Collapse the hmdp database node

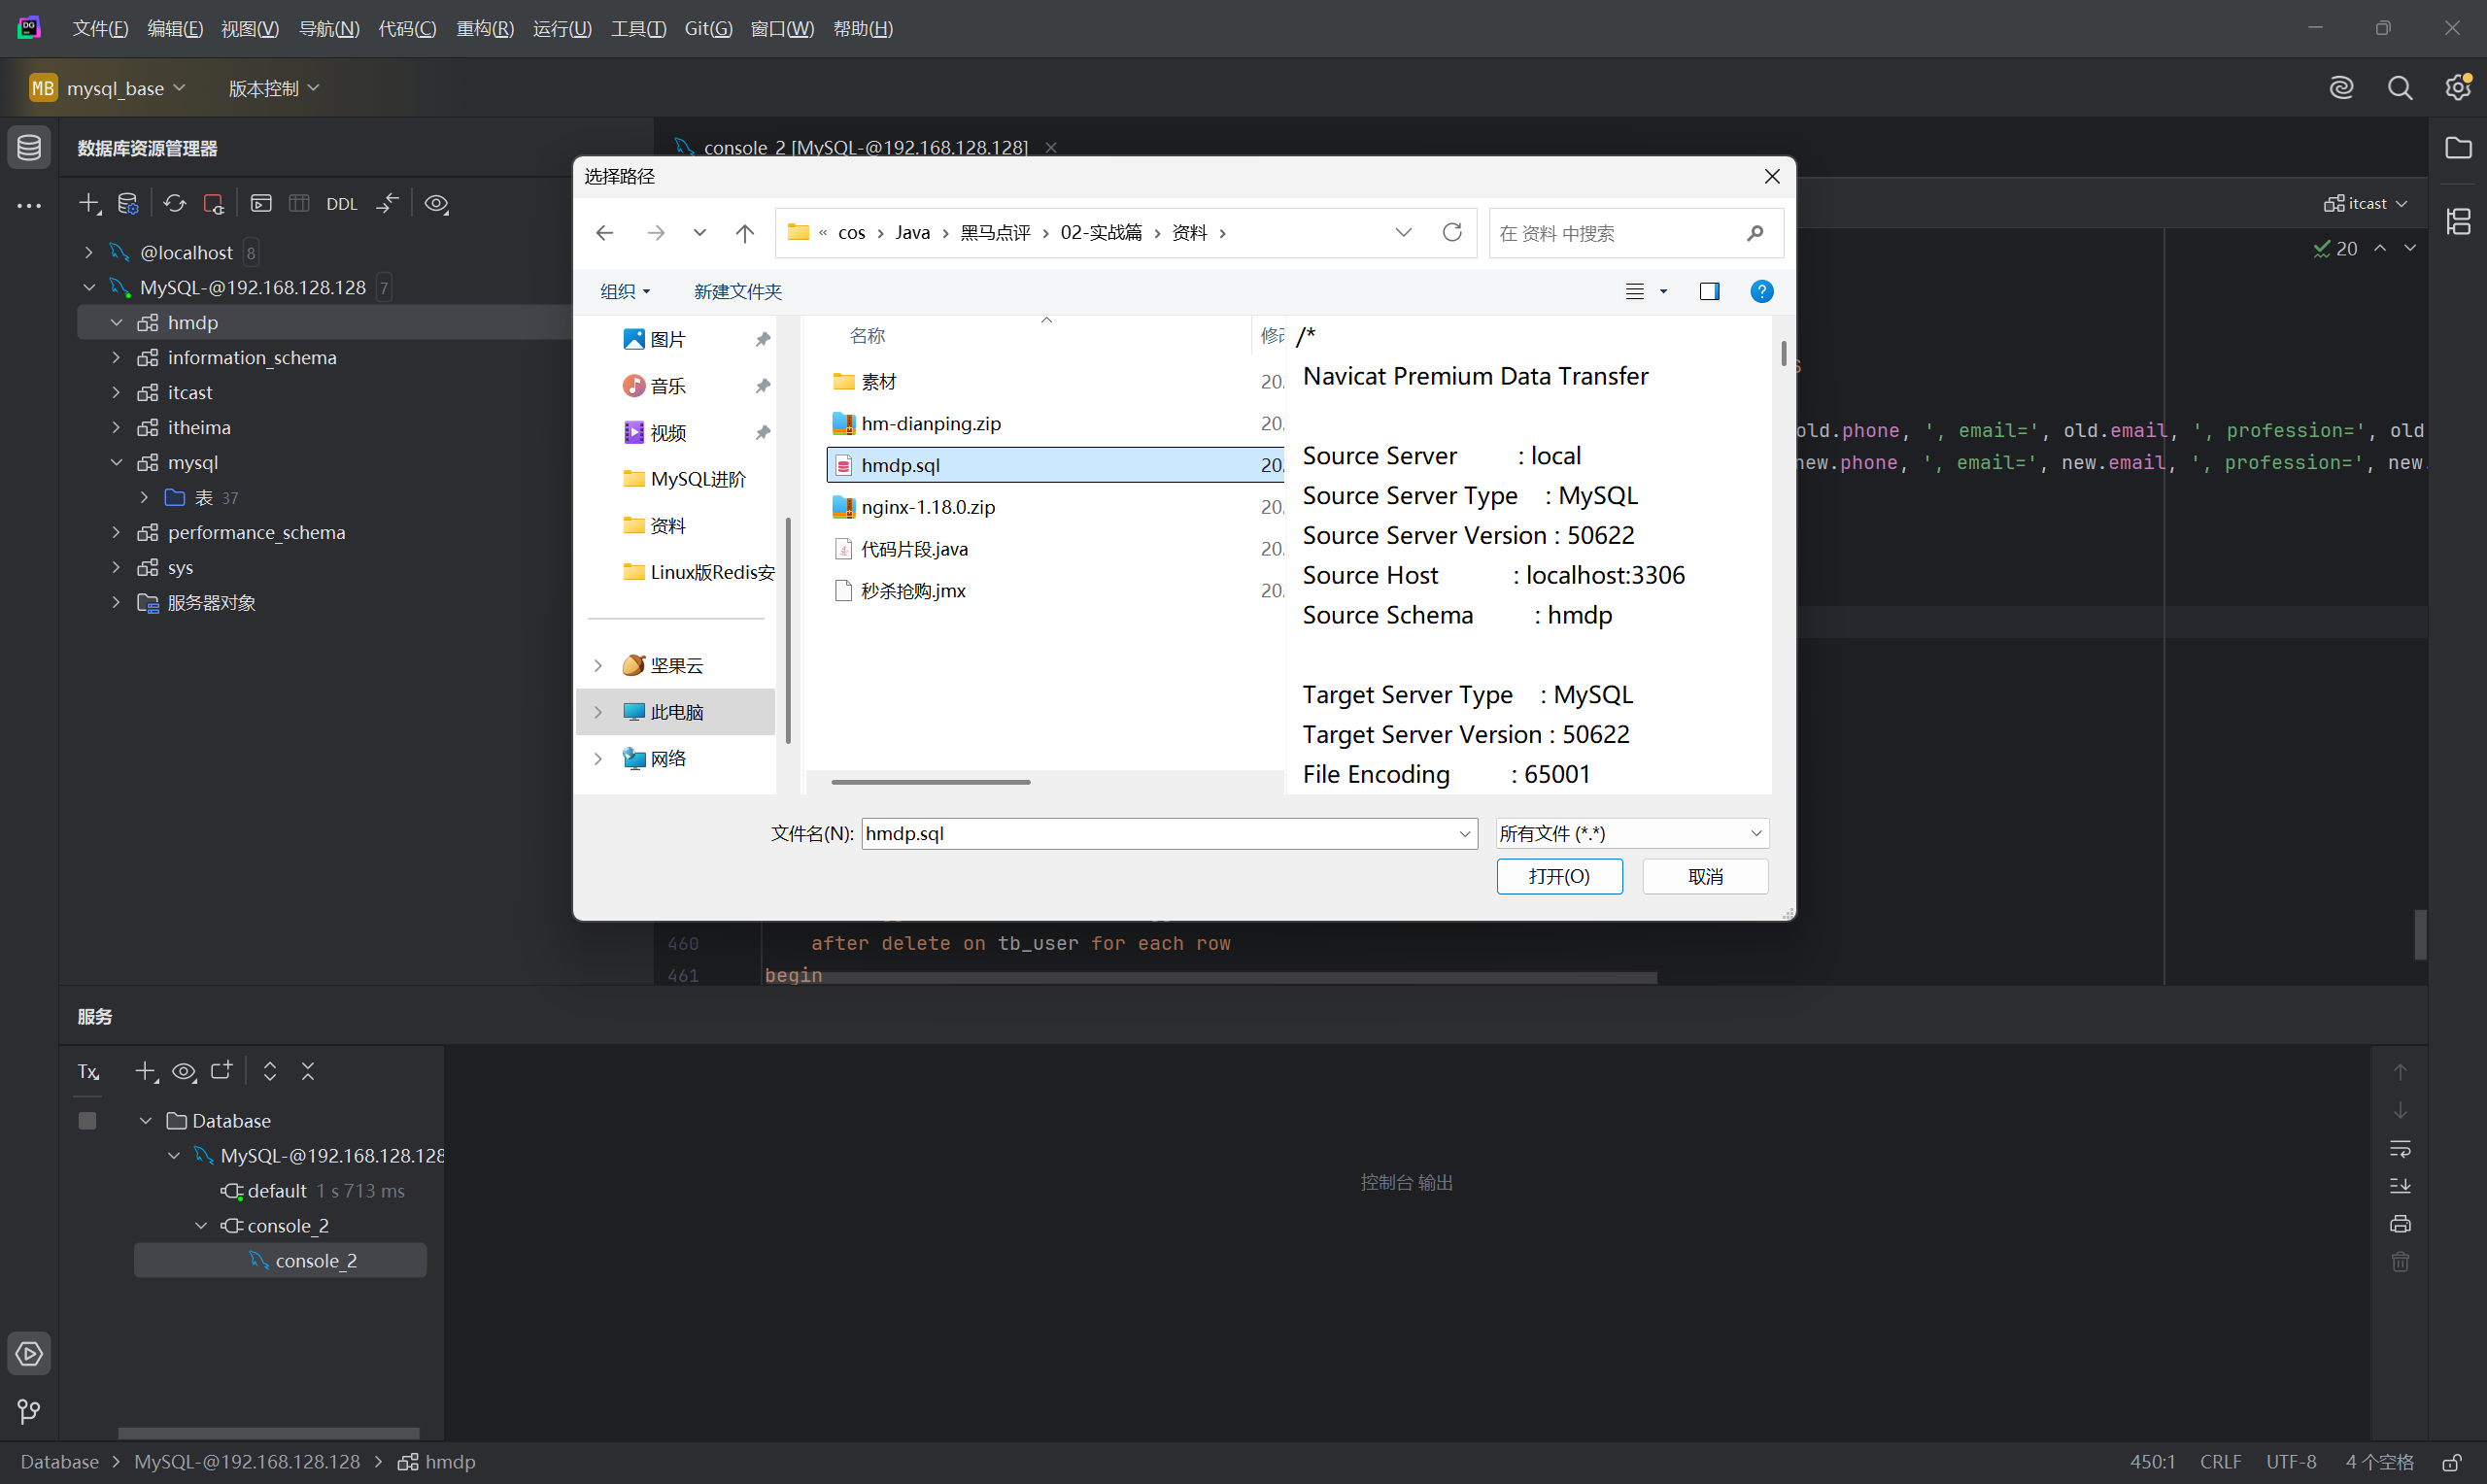click(x=117, y=322)
